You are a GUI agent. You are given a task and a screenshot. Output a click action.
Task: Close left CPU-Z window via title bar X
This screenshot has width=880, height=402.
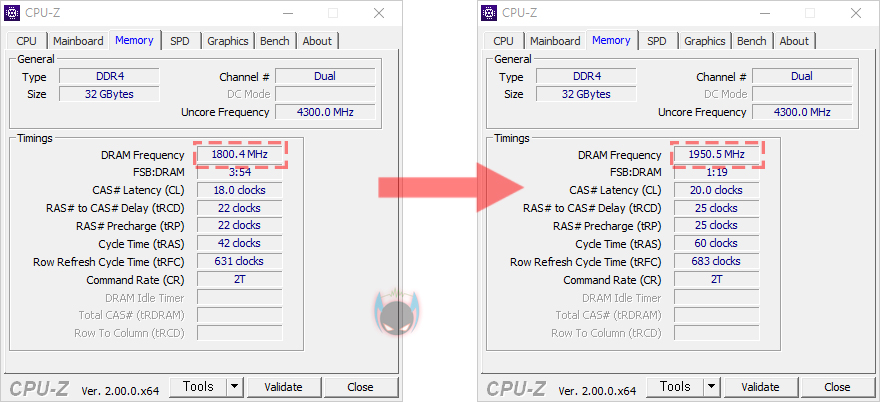click(379, 13)
